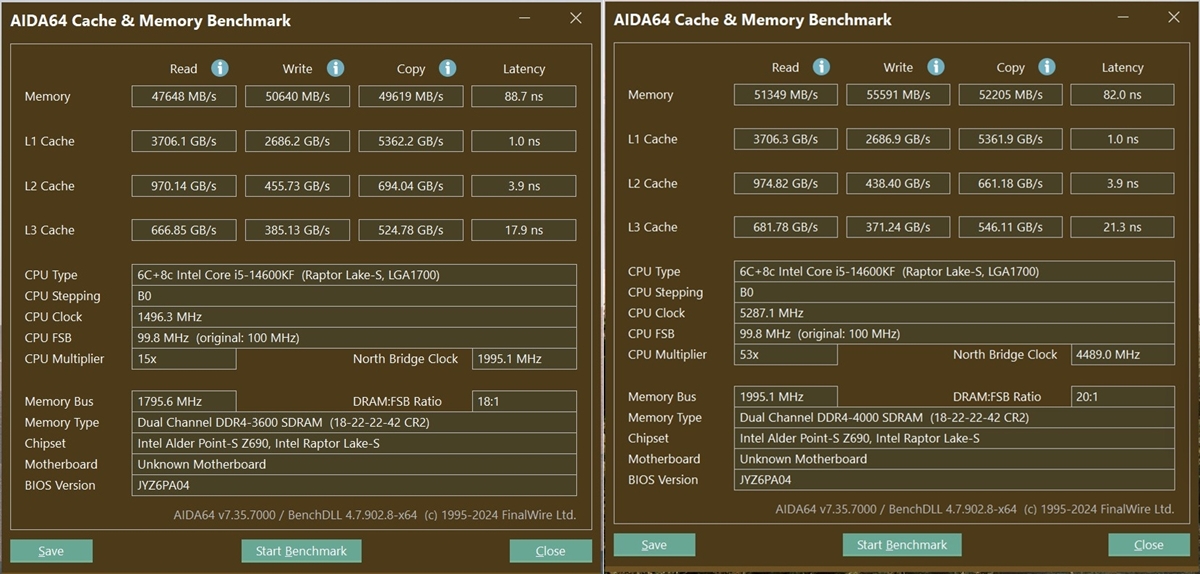The height and width of the screenshot is (574, 1200).
Task: Click Copy info icon in right window
Action: pos(1047,67)
